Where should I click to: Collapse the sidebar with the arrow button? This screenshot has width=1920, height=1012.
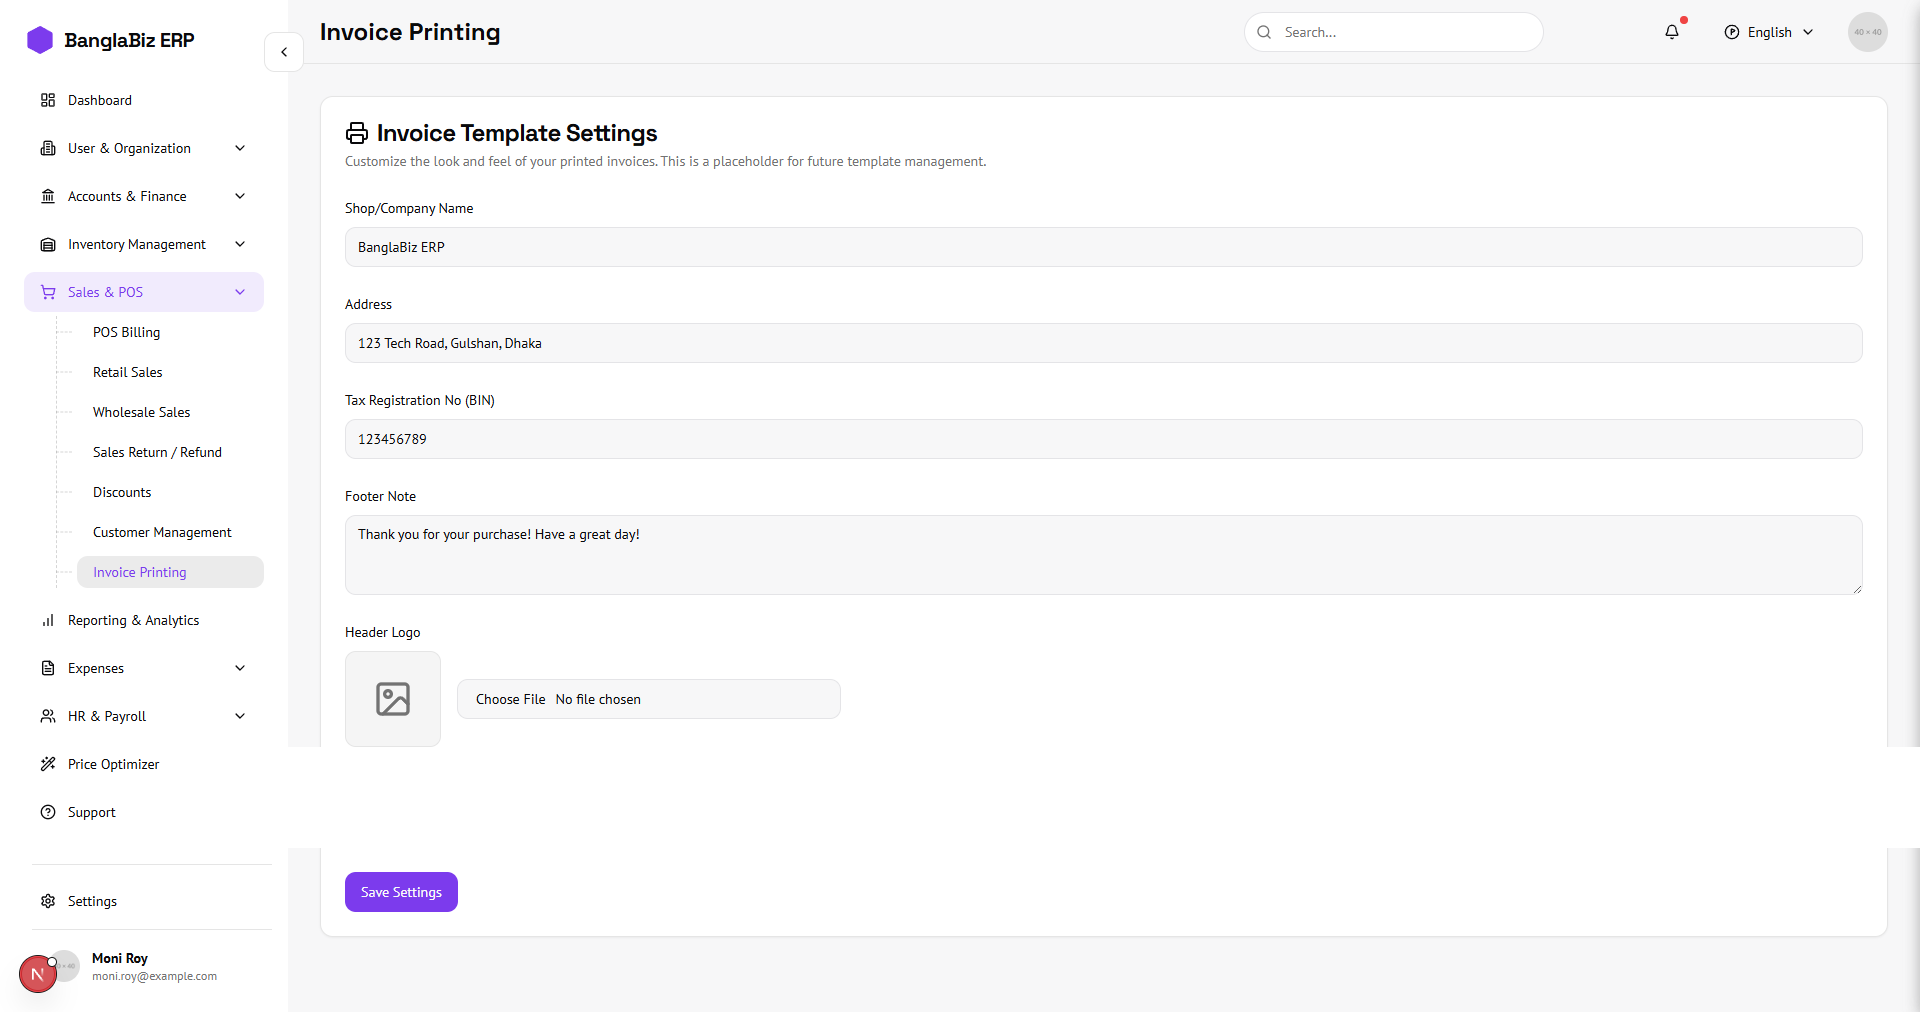point(284,52)
